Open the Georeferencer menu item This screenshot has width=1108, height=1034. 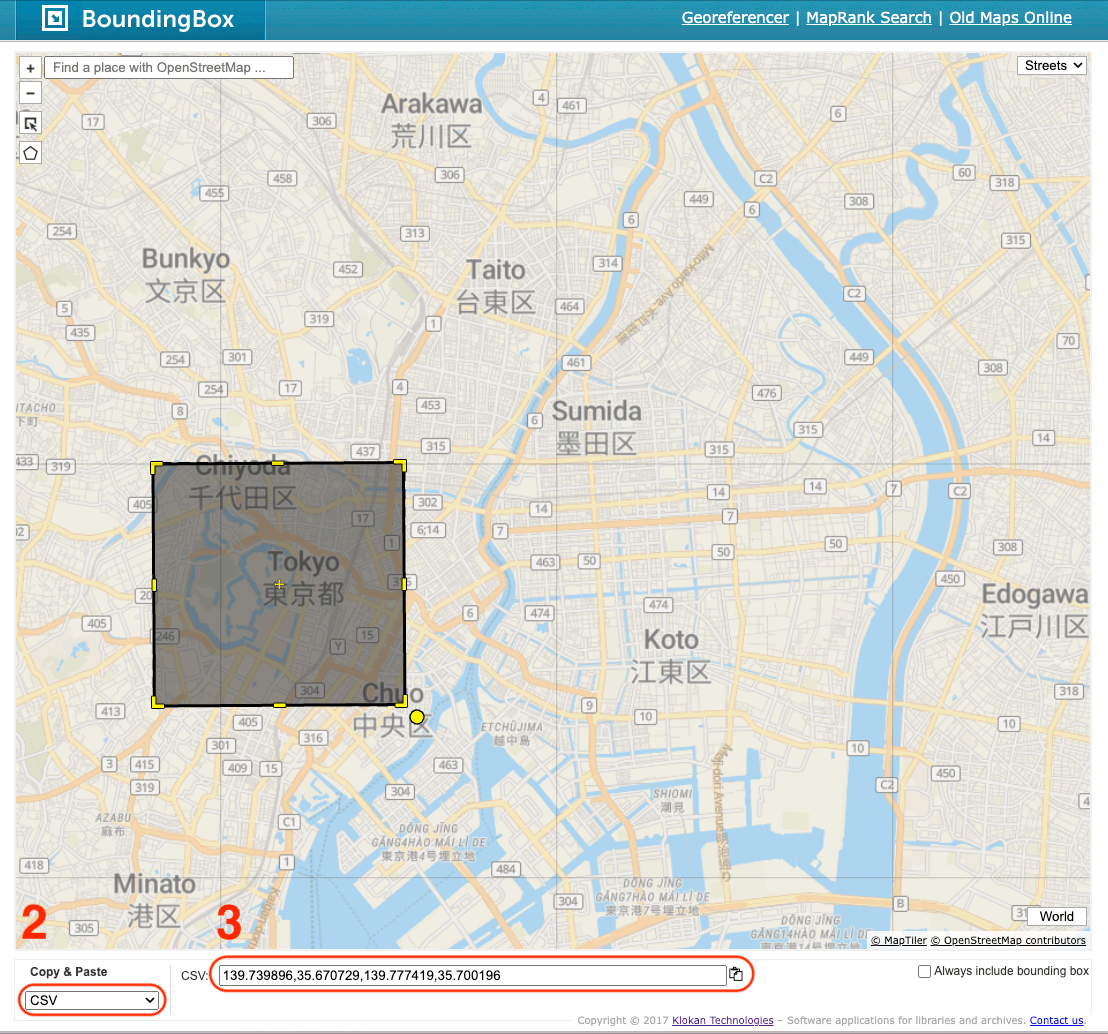click(x=735, y=17)
